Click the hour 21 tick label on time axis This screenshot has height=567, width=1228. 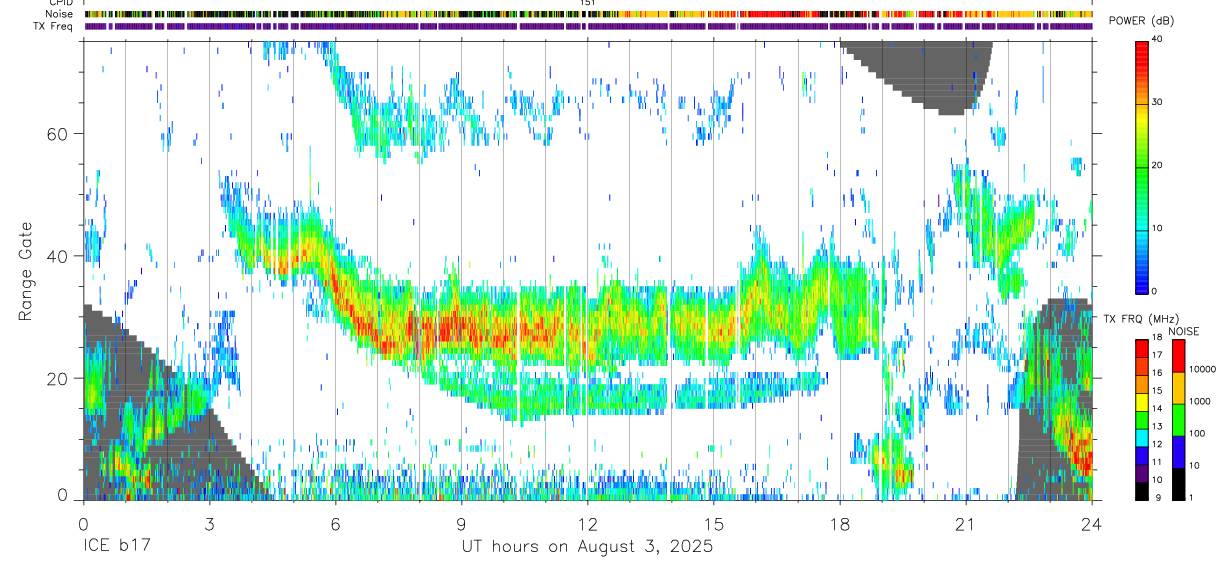[x=965, y=523]
